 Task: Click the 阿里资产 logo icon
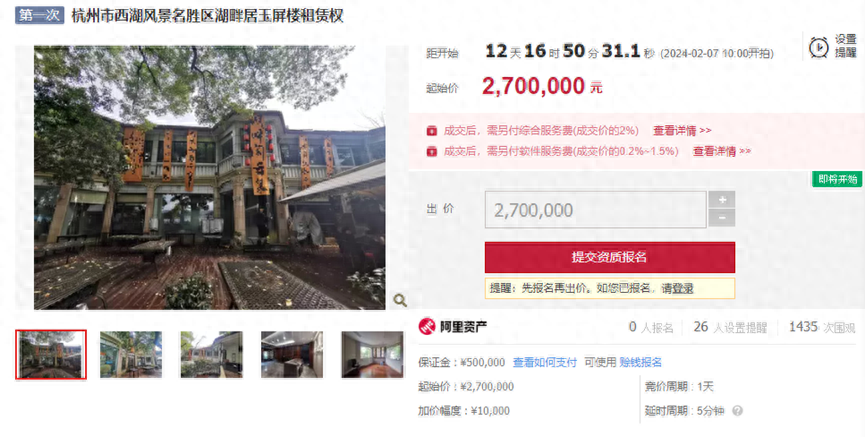[426, 327]
